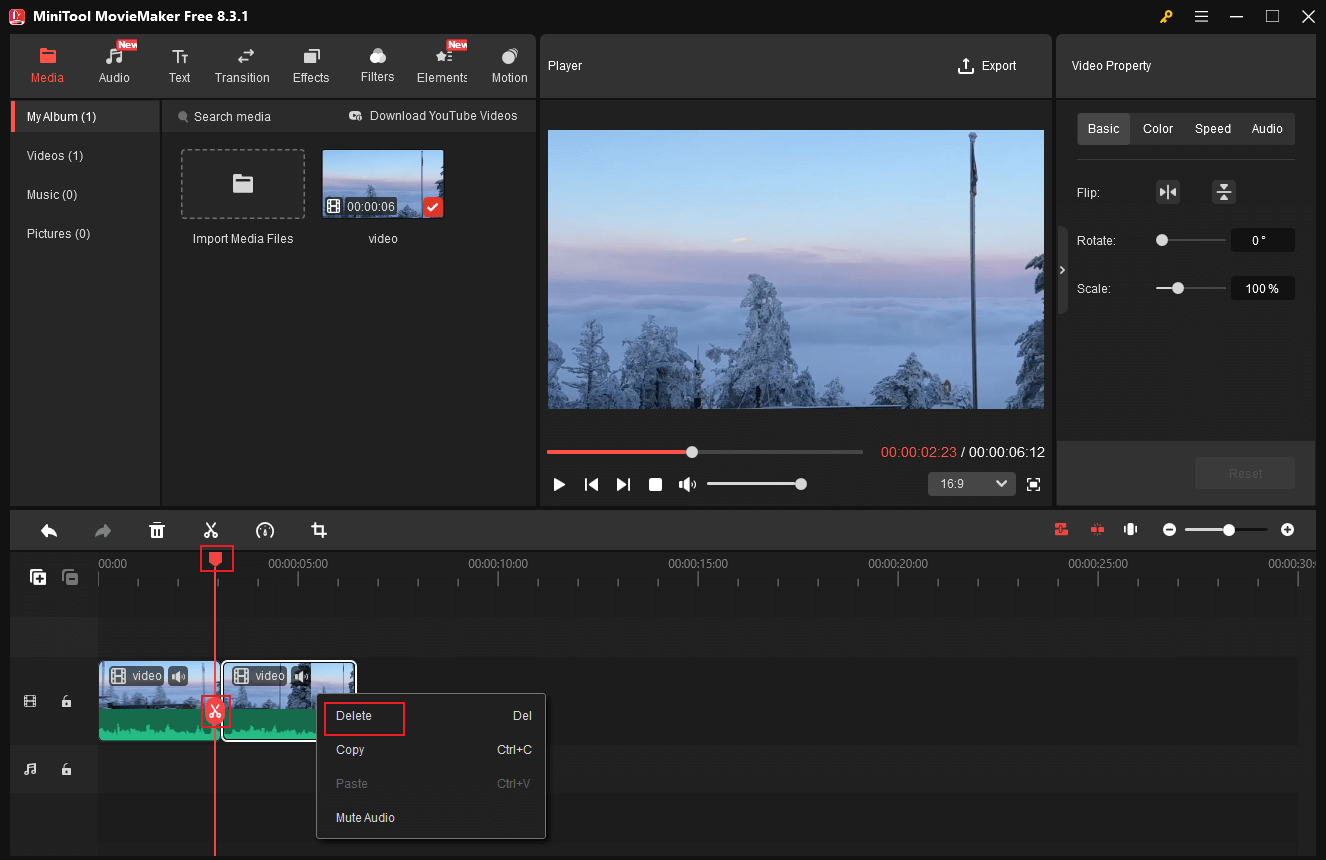Open the Filters library
Viewport: 1326px width, 860px height.
[x=377, y=64]
